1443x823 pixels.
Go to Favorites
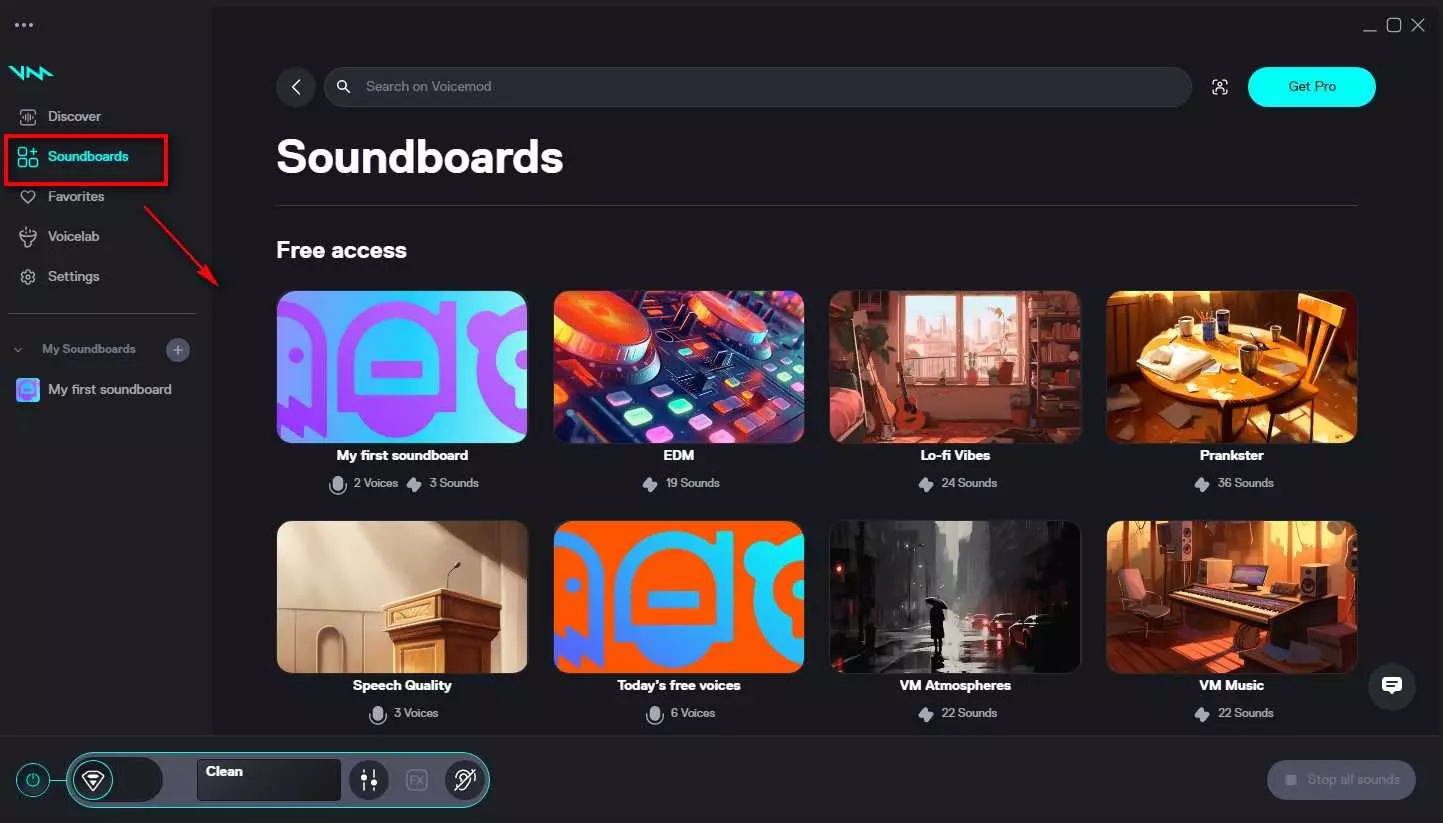[62, 196]
